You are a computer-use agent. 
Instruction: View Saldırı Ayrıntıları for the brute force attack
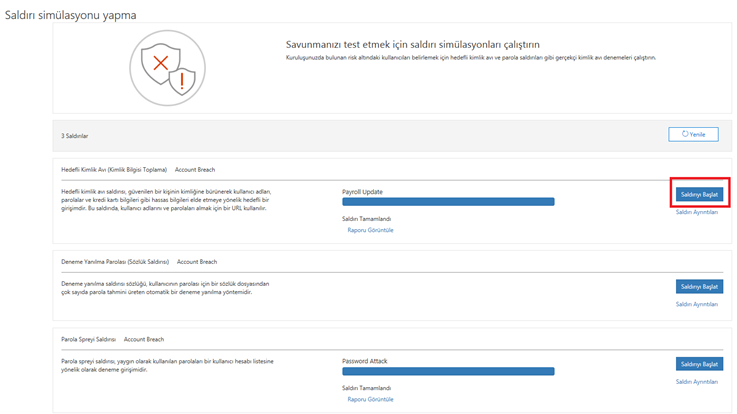tap(697, 303)
